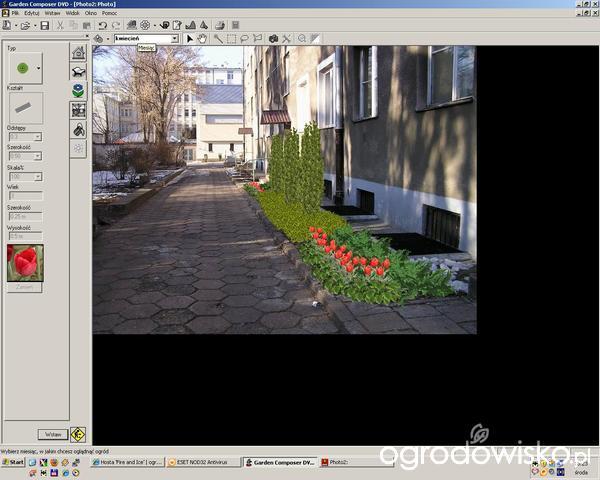Viewport: 600px width, 480px height.
Task: Click the Print icon in toolbar
Action: pos(219,25)
